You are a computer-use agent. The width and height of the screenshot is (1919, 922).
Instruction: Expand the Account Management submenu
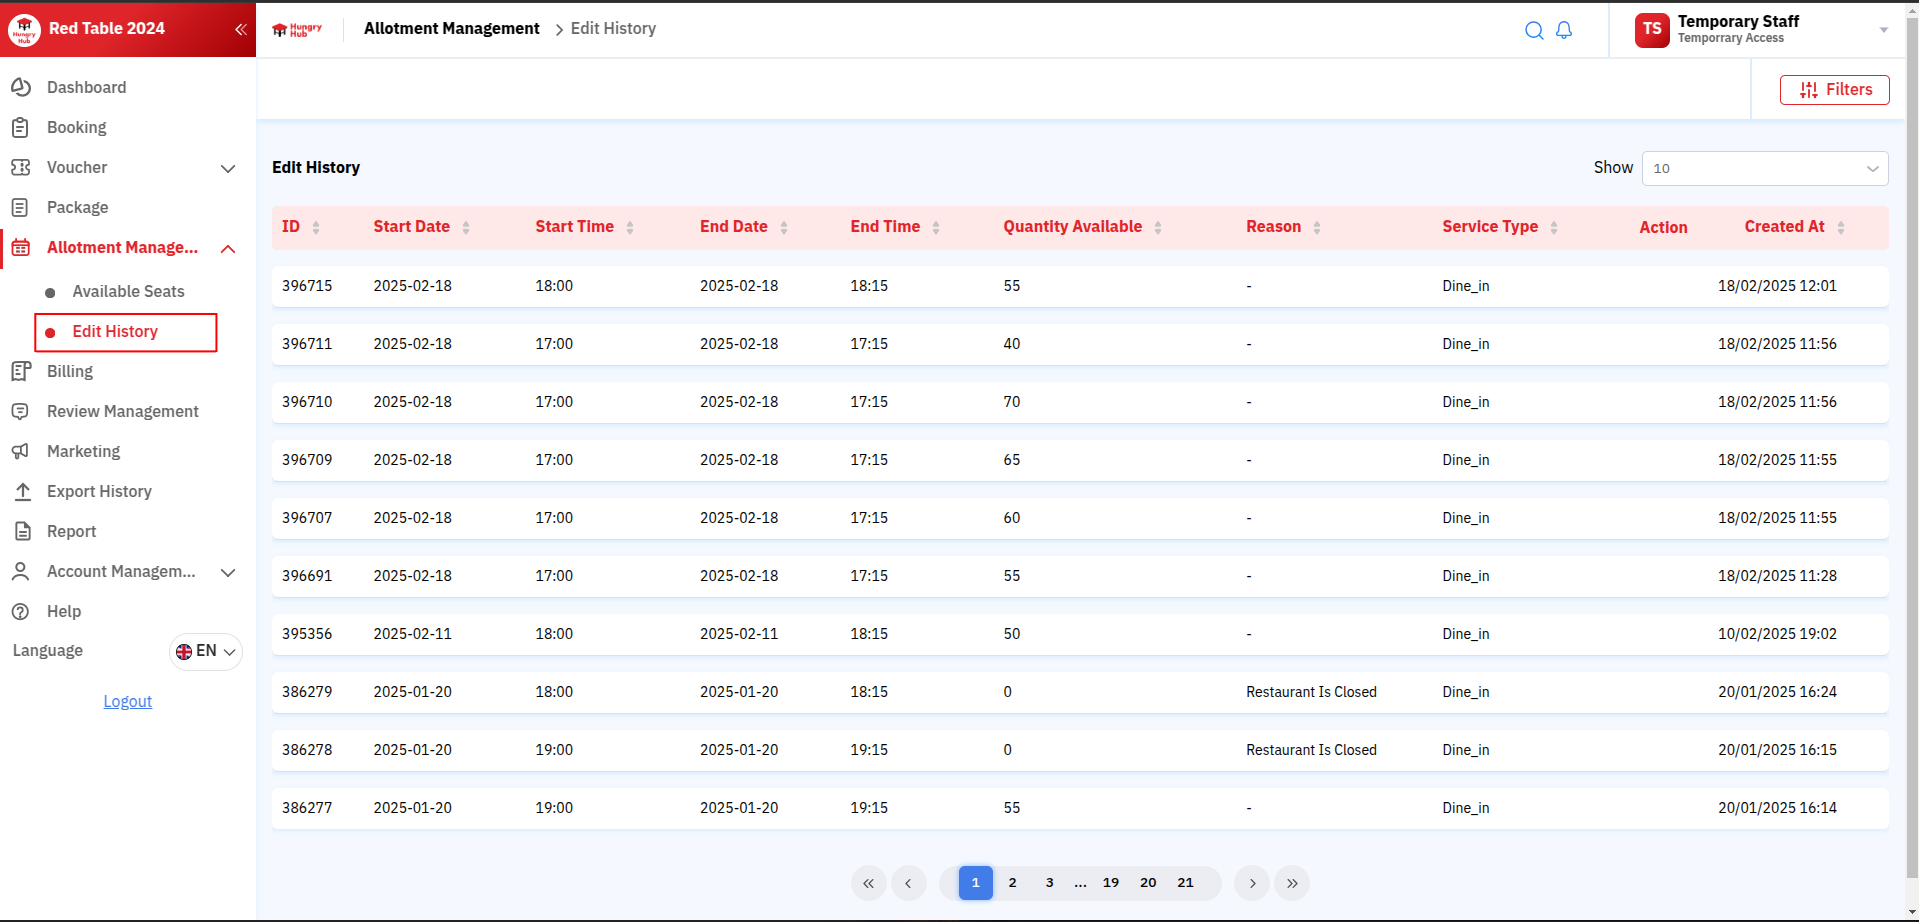pyautogui.click(x=228, y=572)
